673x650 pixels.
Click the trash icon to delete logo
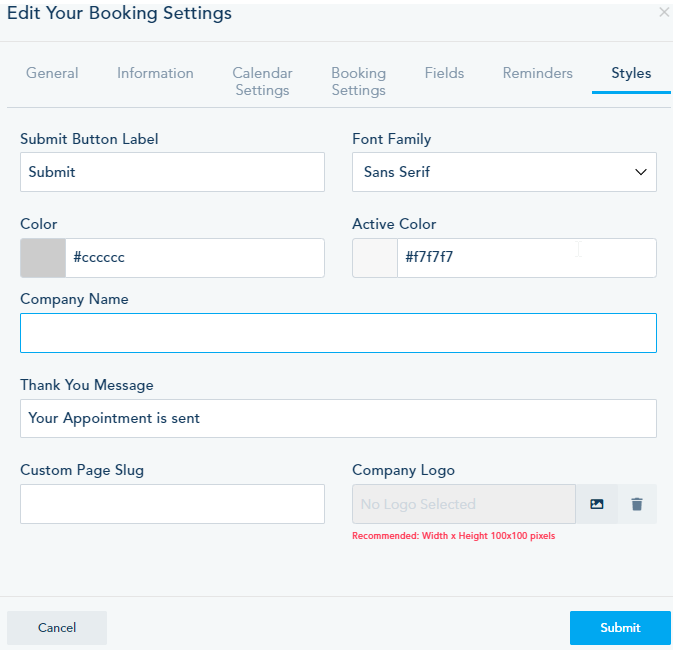tap(637, 504)
